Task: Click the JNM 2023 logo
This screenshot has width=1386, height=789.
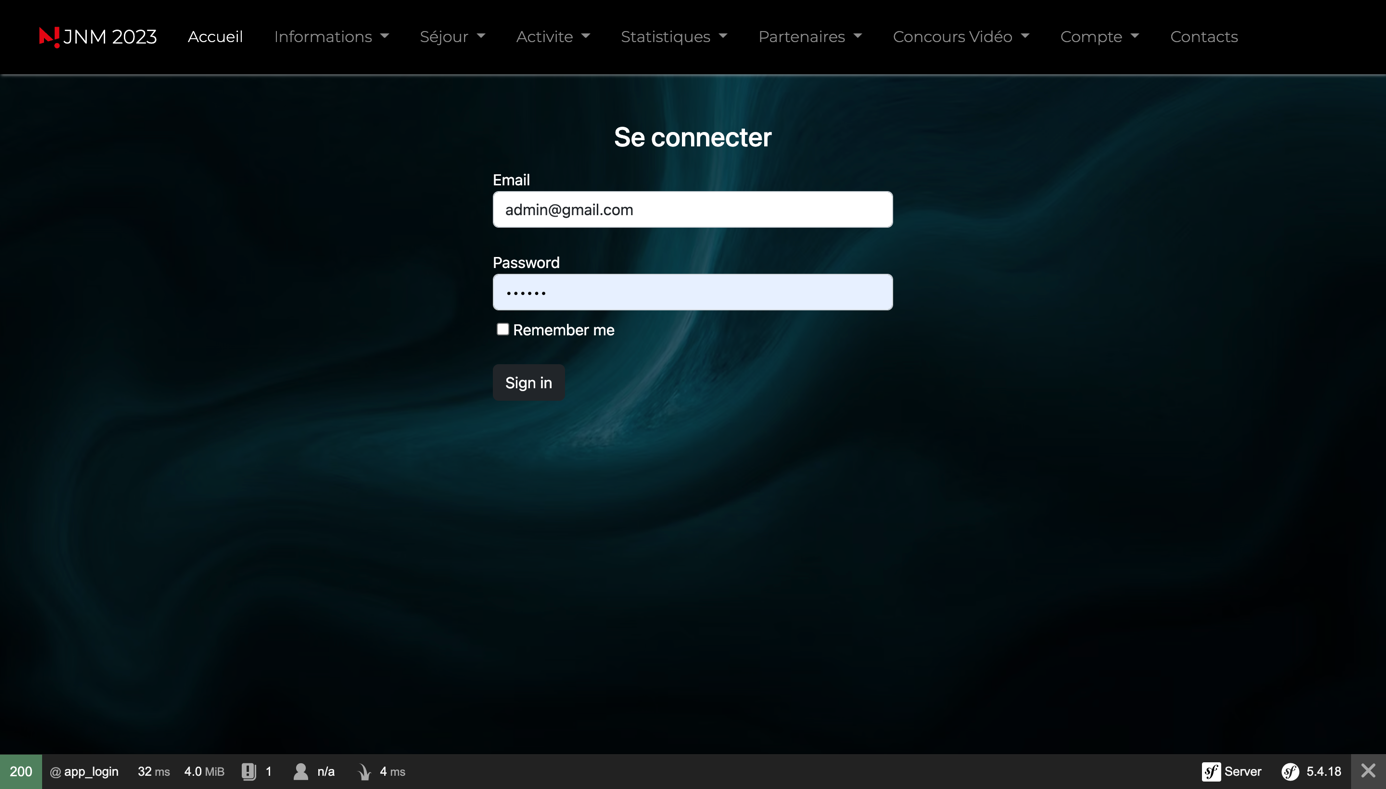Action: click(97, 36)
